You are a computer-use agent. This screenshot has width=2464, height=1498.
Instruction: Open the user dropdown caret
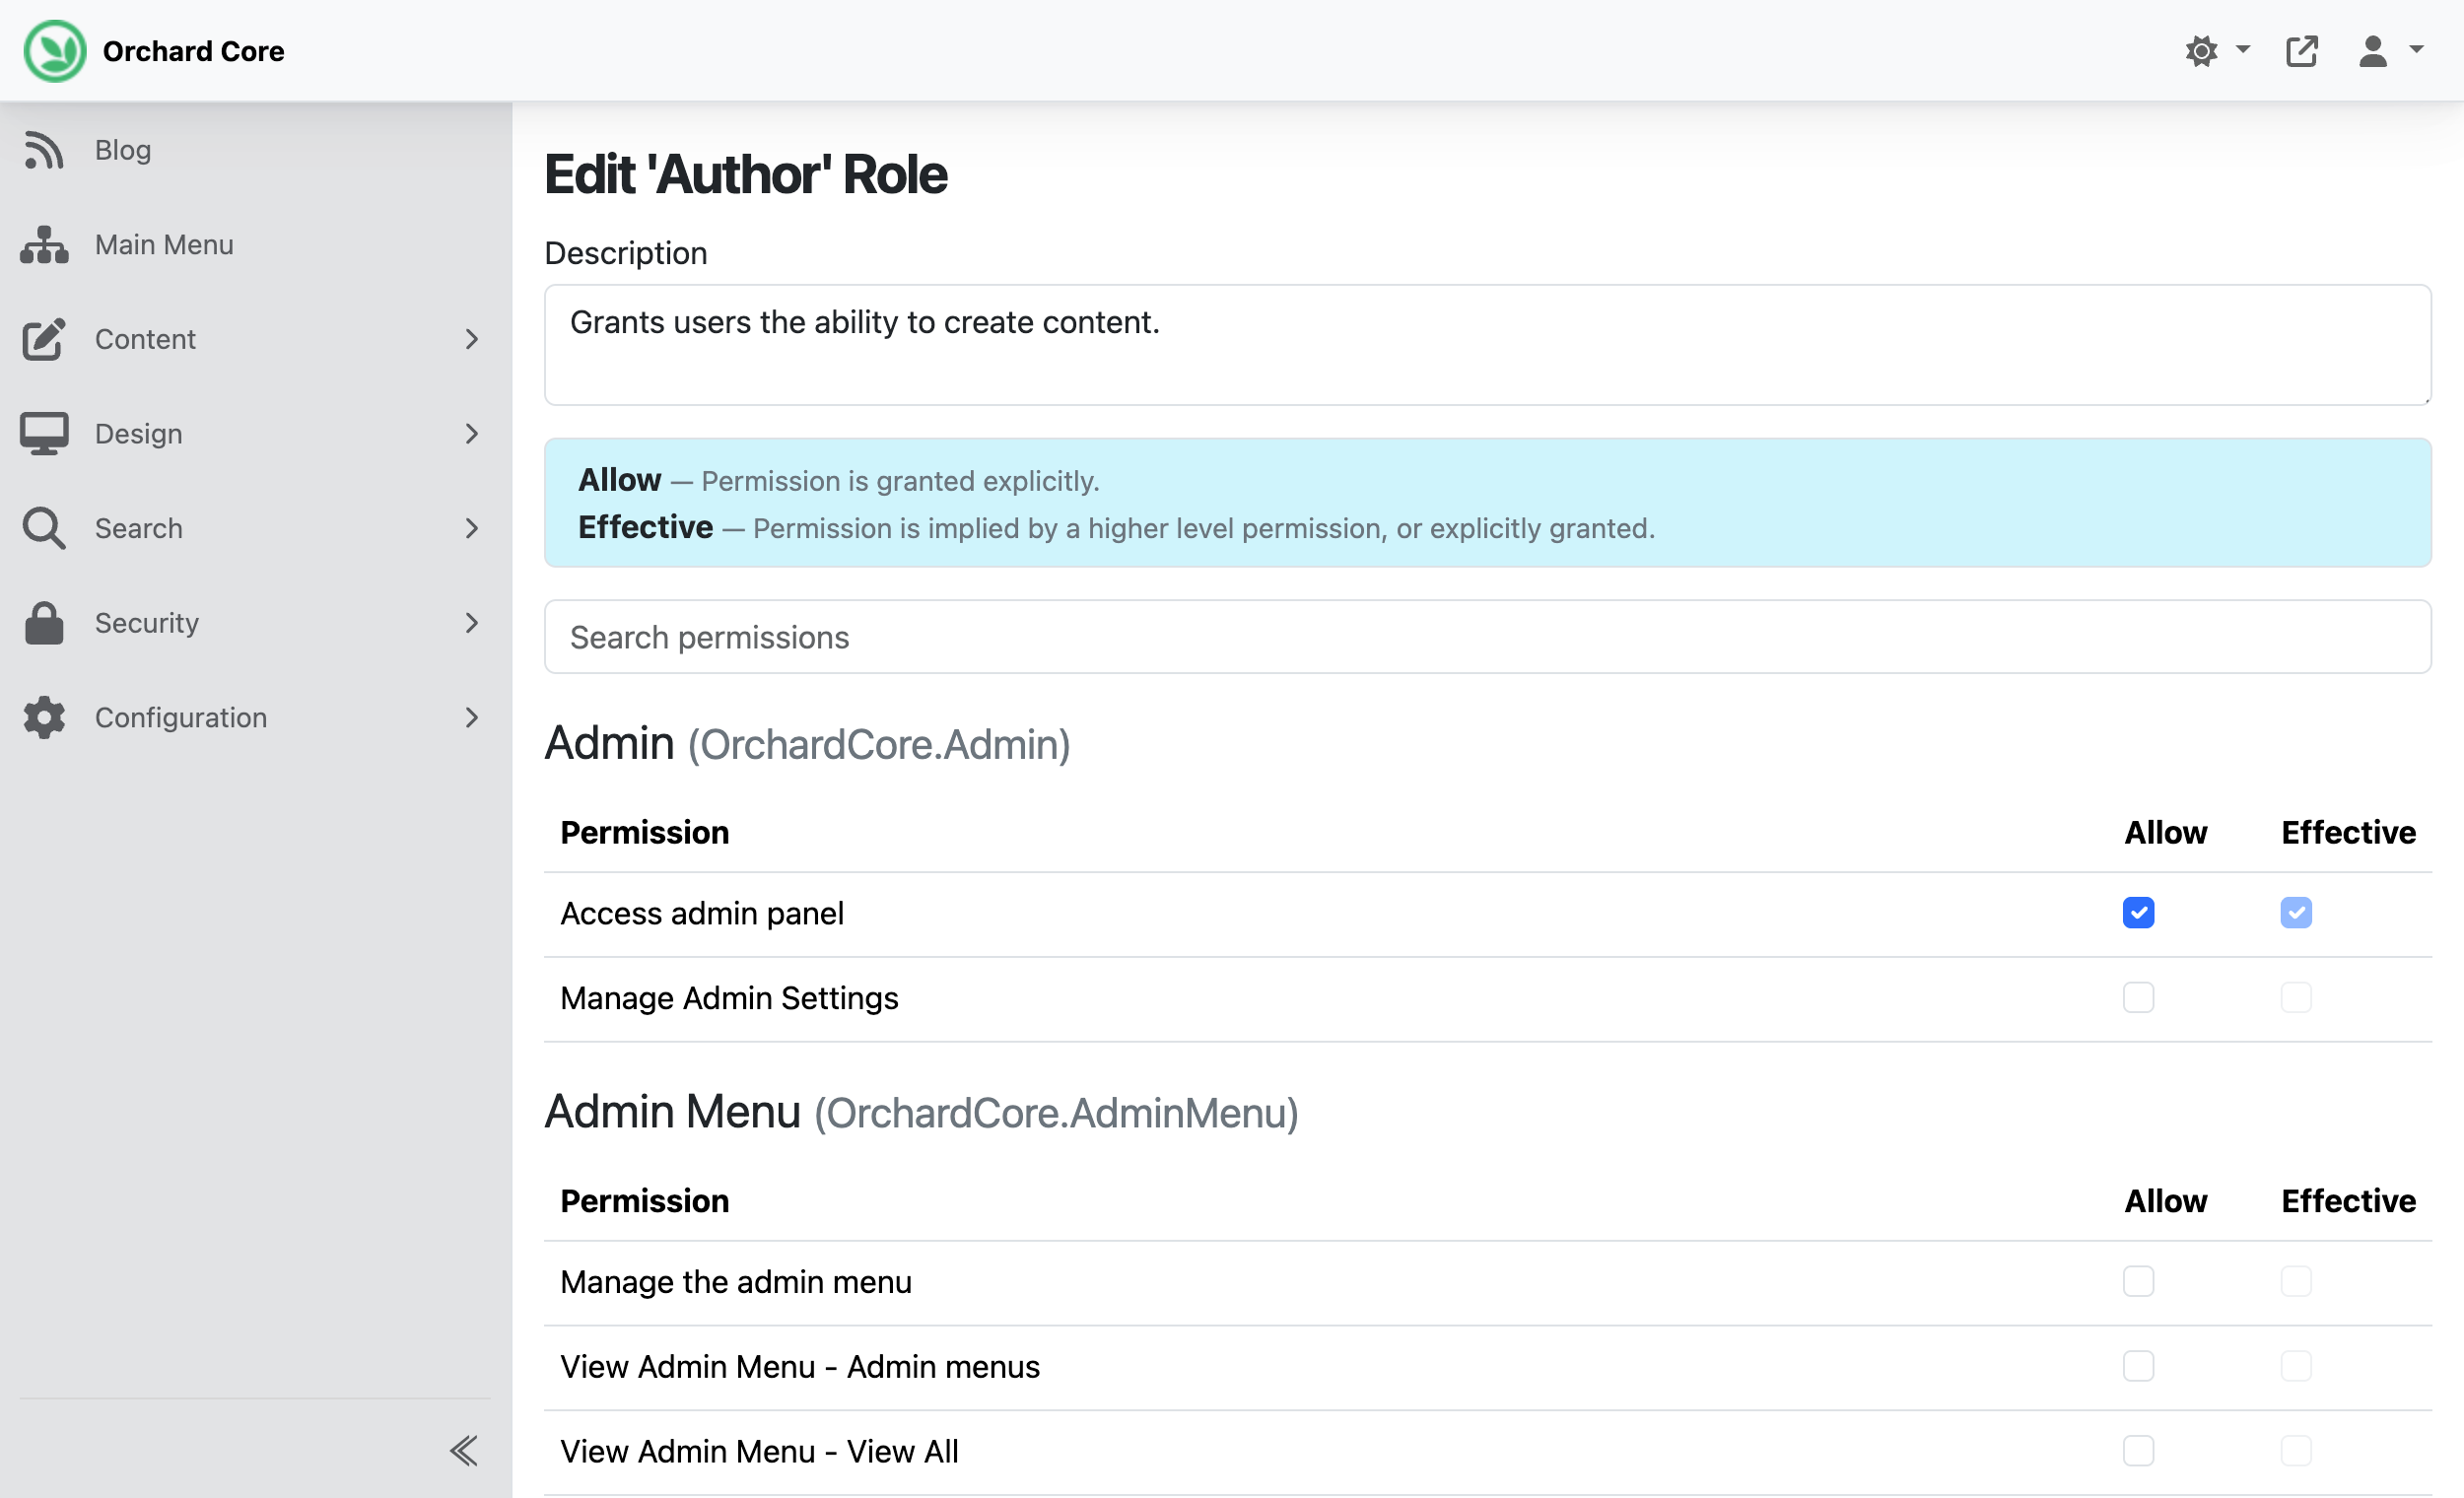click(2417, 49)
